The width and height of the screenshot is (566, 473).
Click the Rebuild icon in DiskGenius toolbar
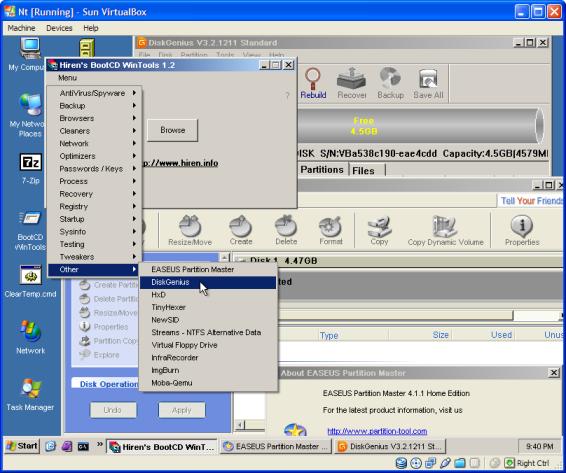pos(313,84)
